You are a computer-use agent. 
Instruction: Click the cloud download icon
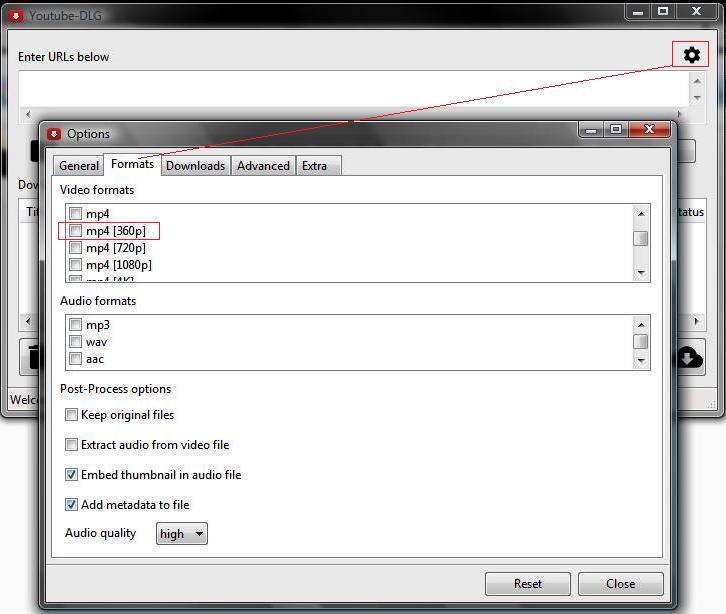(690, 357)
